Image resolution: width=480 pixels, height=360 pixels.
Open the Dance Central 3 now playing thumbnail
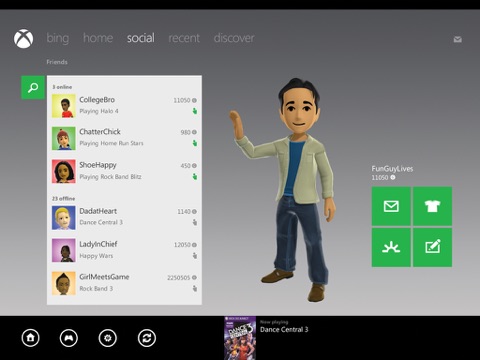pyautogui.click(x=240, y=338)
